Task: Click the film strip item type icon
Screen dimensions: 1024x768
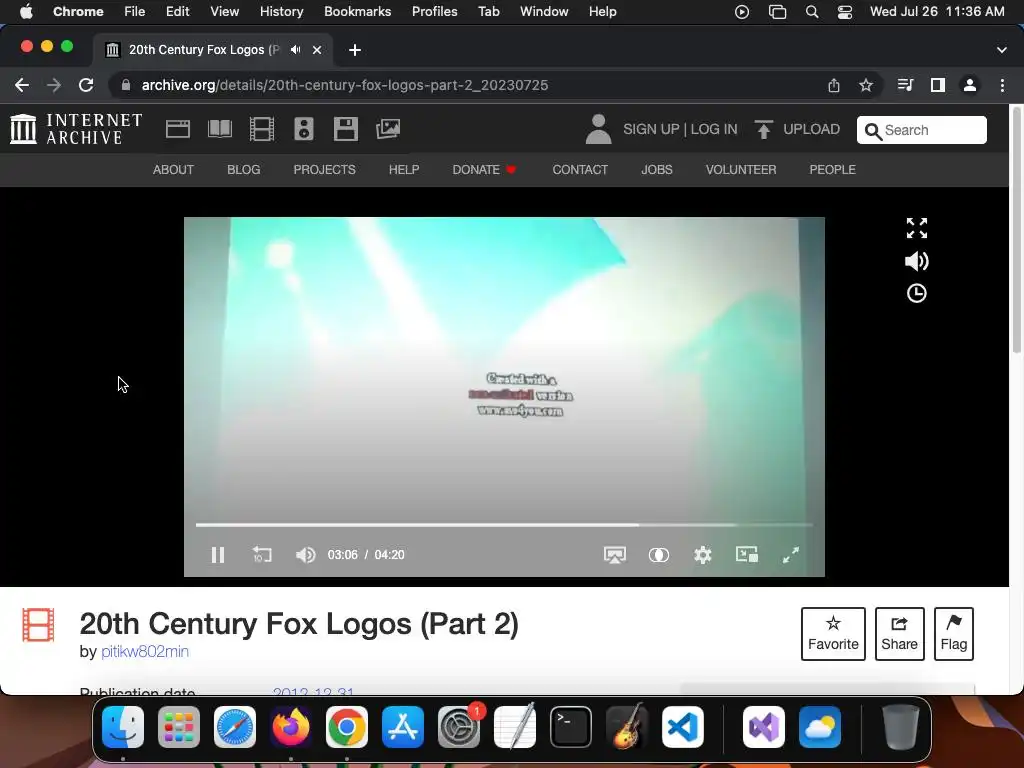Action: (x=39, y=625)
